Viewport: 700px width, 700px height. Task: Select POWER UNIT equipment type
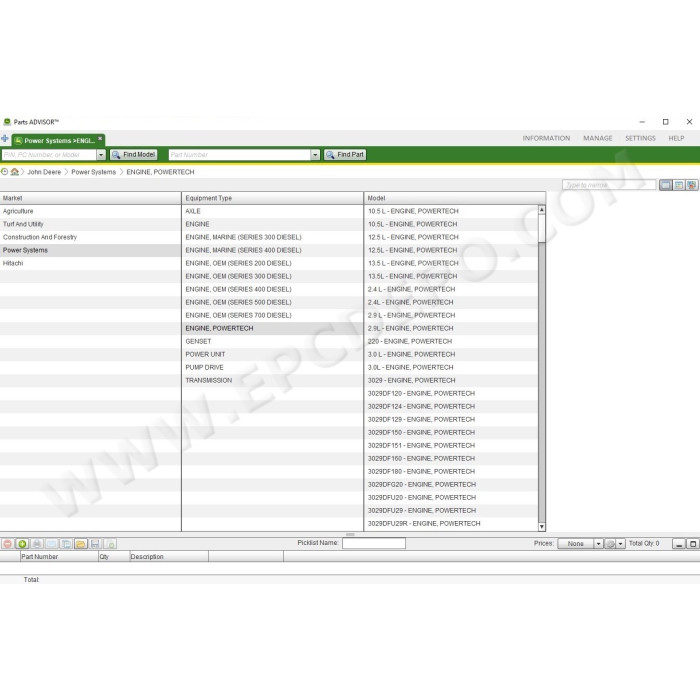point(272,354)
